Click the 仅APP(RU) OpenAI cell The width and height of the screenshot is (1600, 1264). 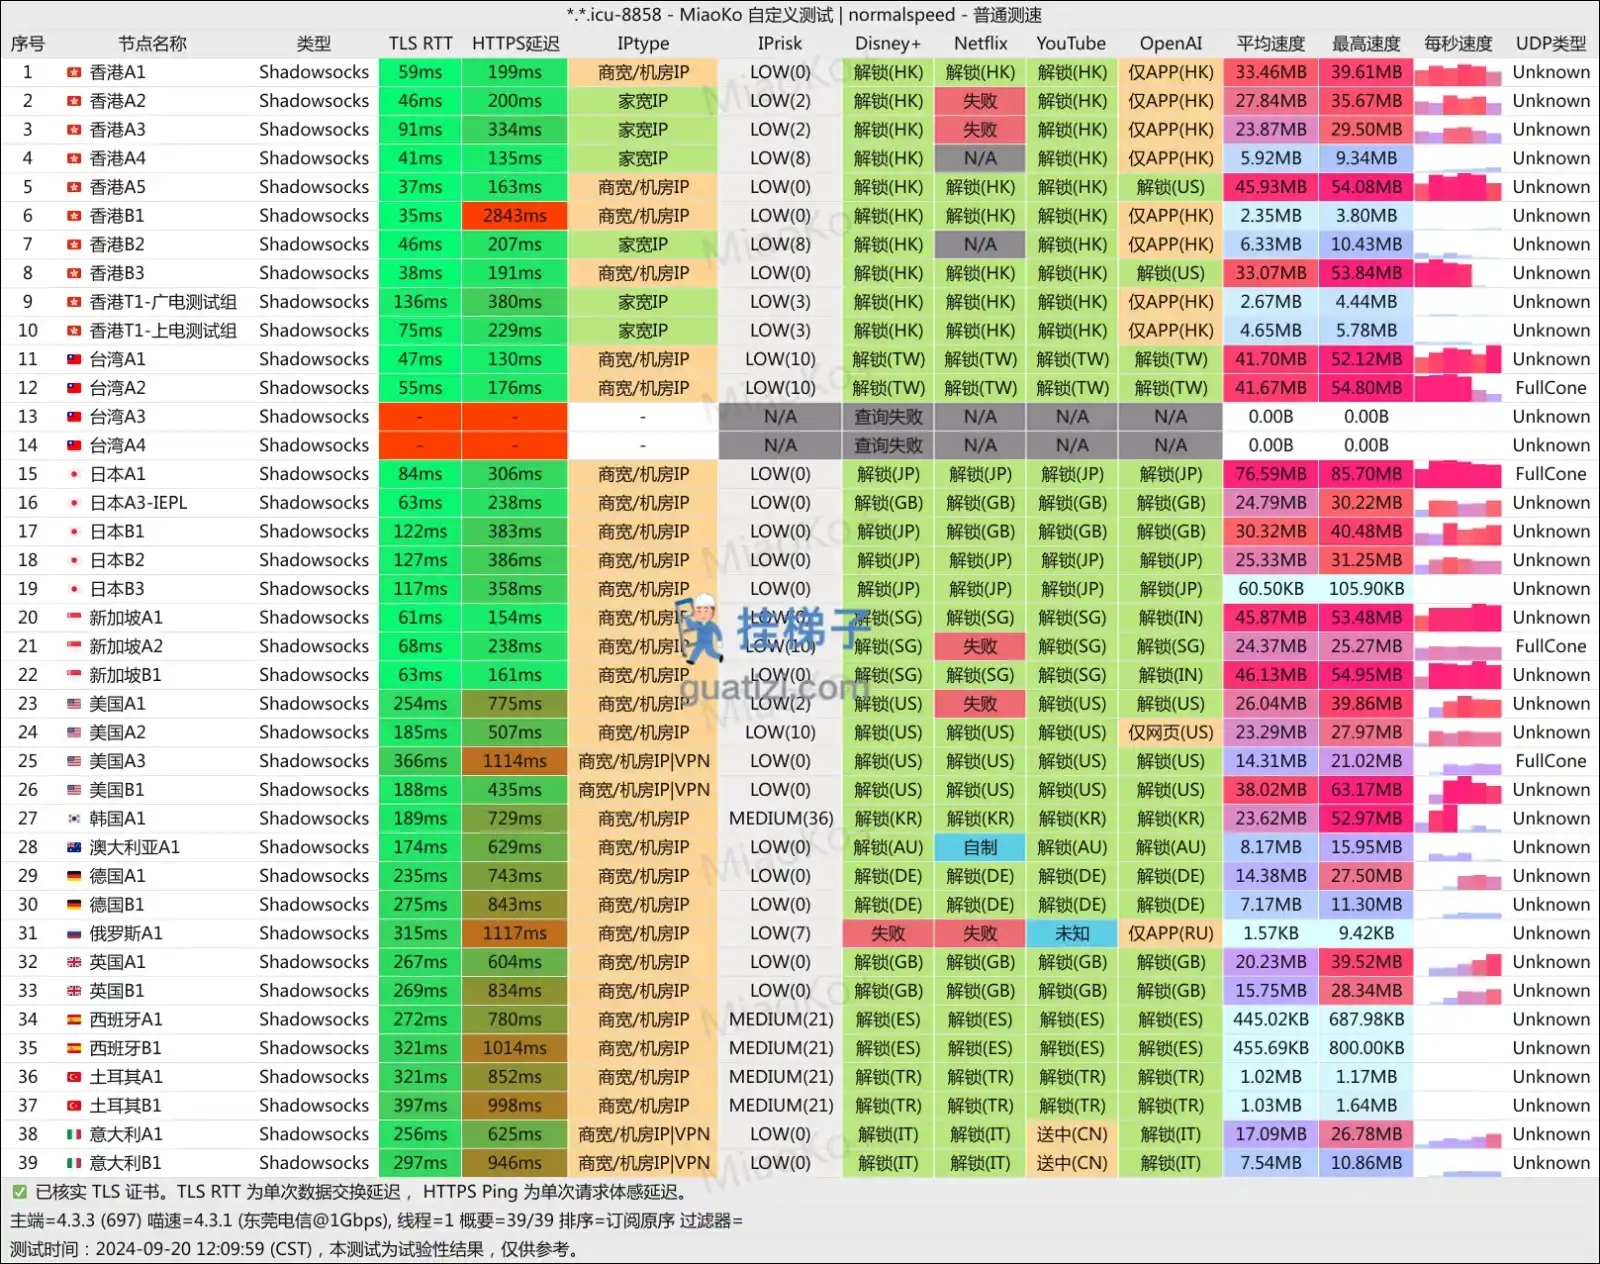click(x=1170, y=933)
